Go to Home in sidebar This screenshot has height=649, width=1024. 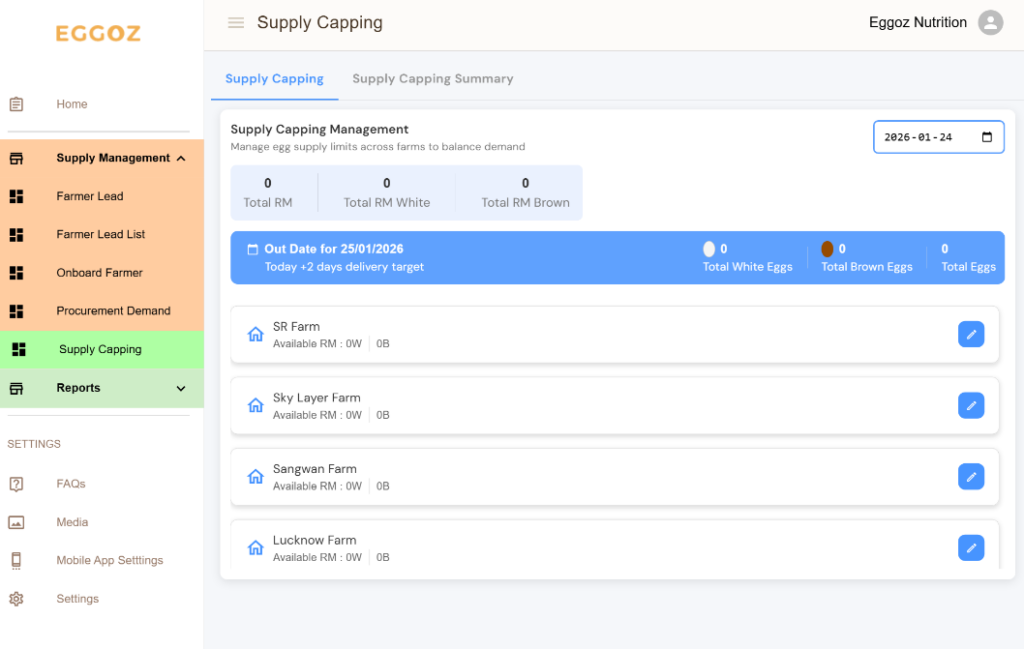pyautogui.click(x=71, y=104)
